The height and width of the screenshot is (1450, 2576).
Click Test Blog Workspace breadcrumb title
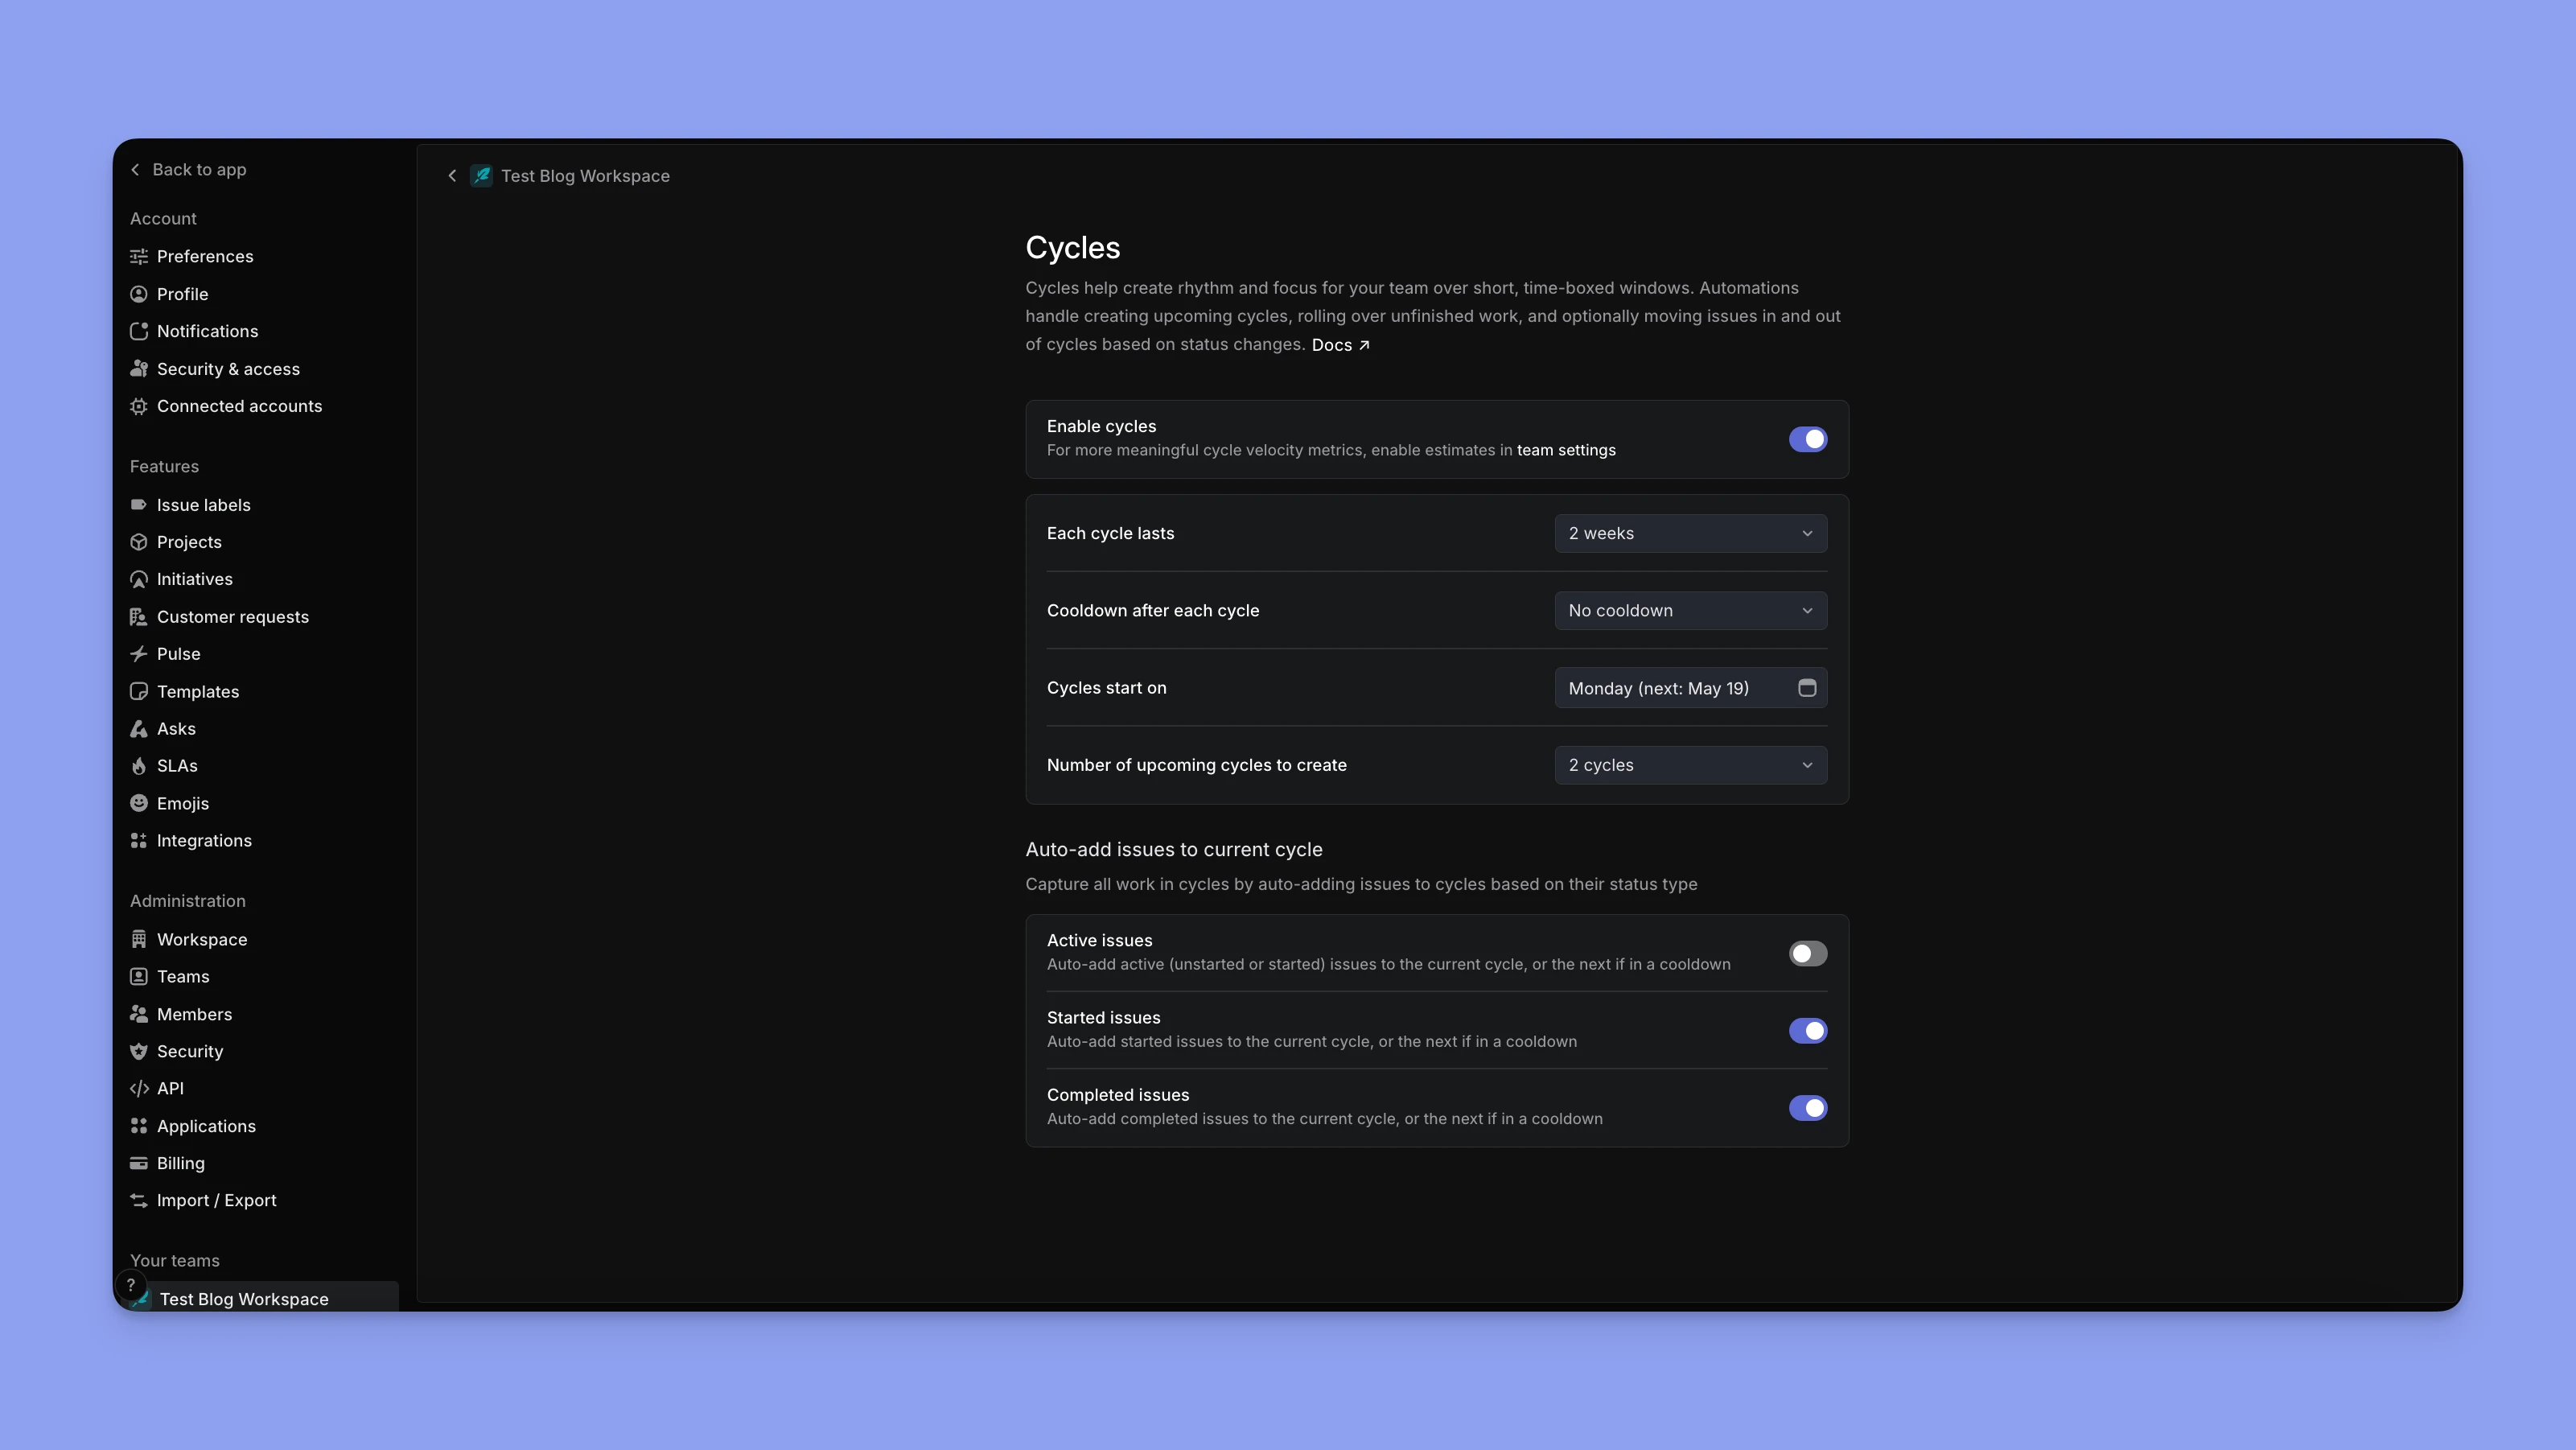pyautogui.click(x=585, y=176)
